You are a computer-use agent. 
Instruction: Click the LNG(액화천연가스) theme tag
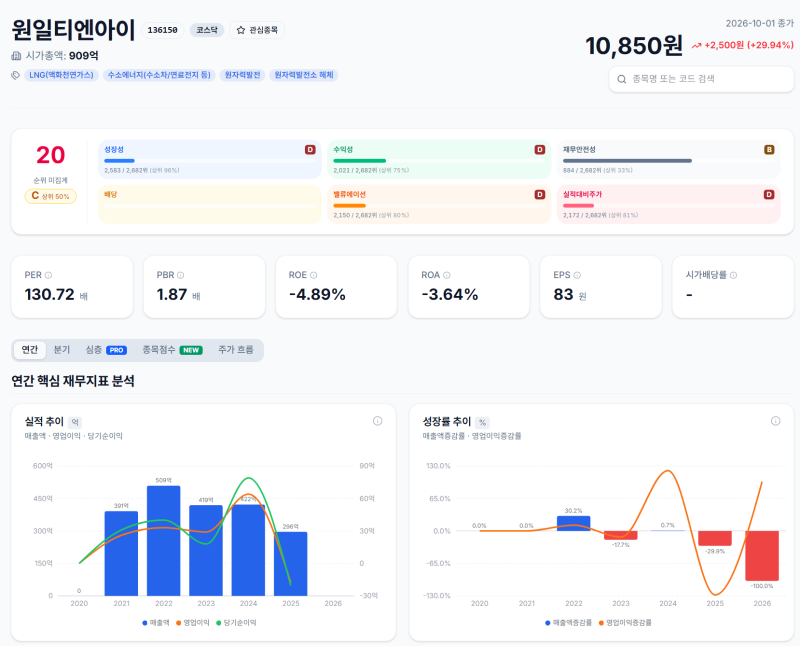coord(61,75)
